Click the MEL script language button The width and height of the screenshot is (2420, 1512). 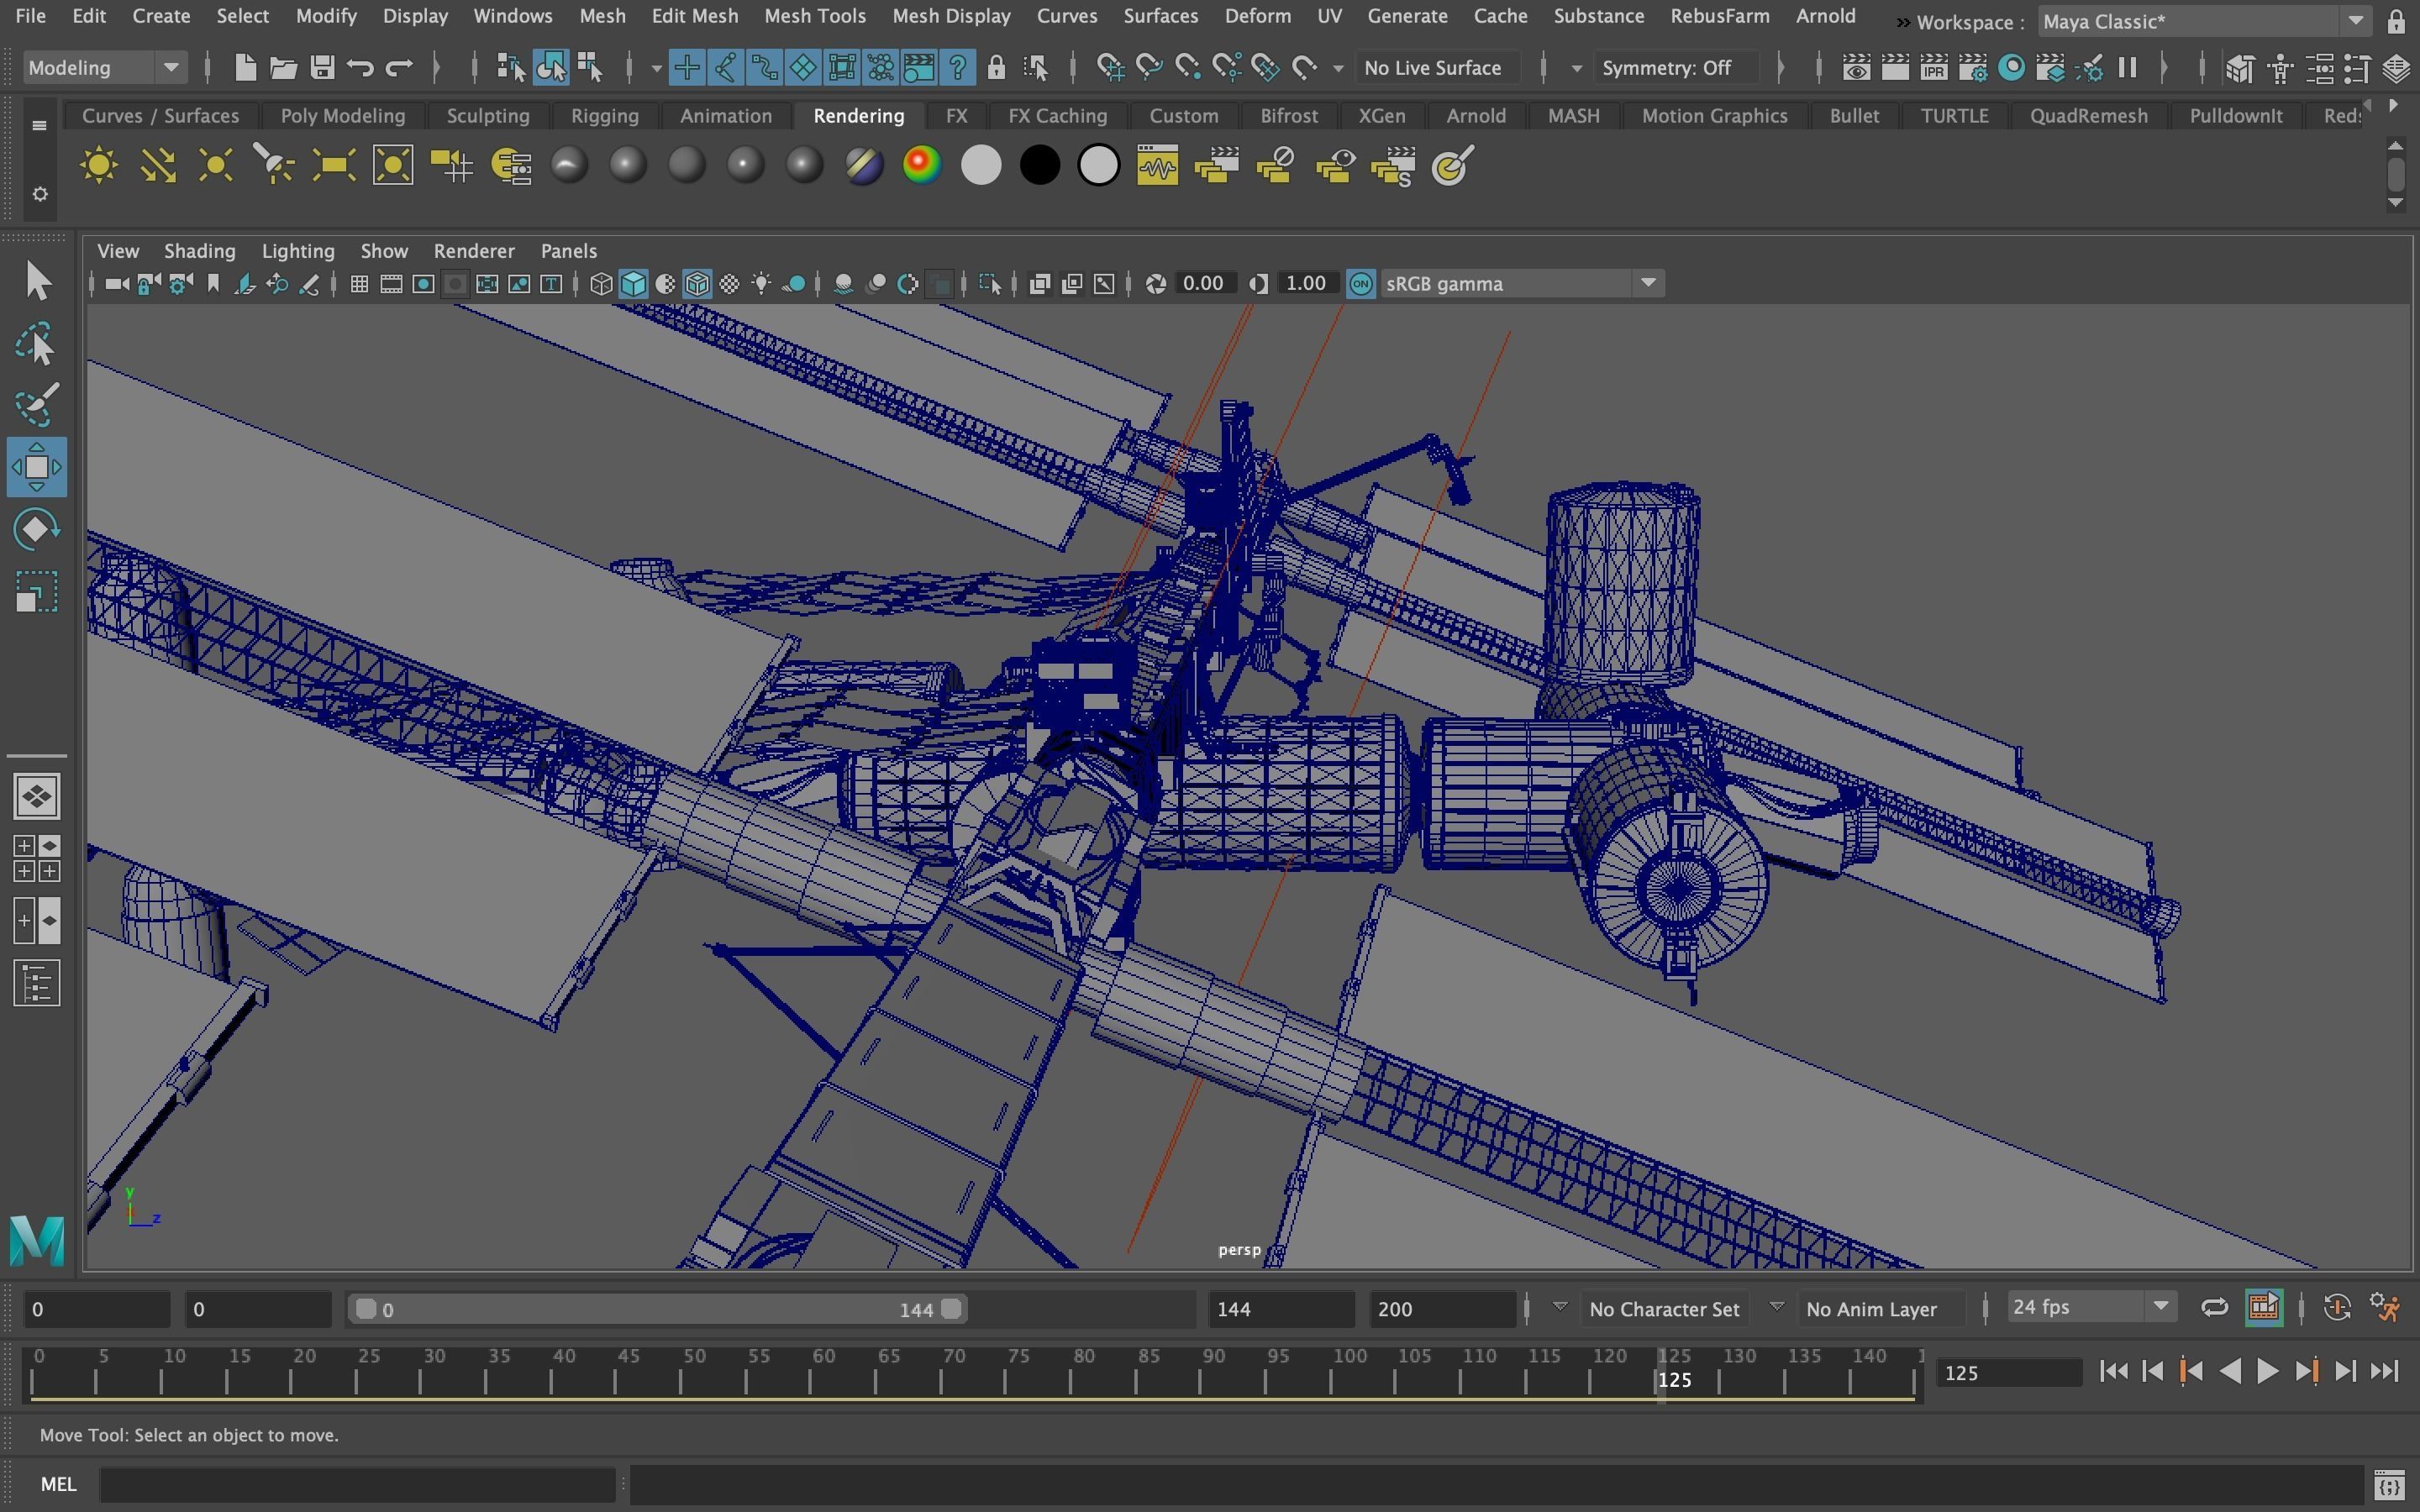click(x=58, y=1484)
